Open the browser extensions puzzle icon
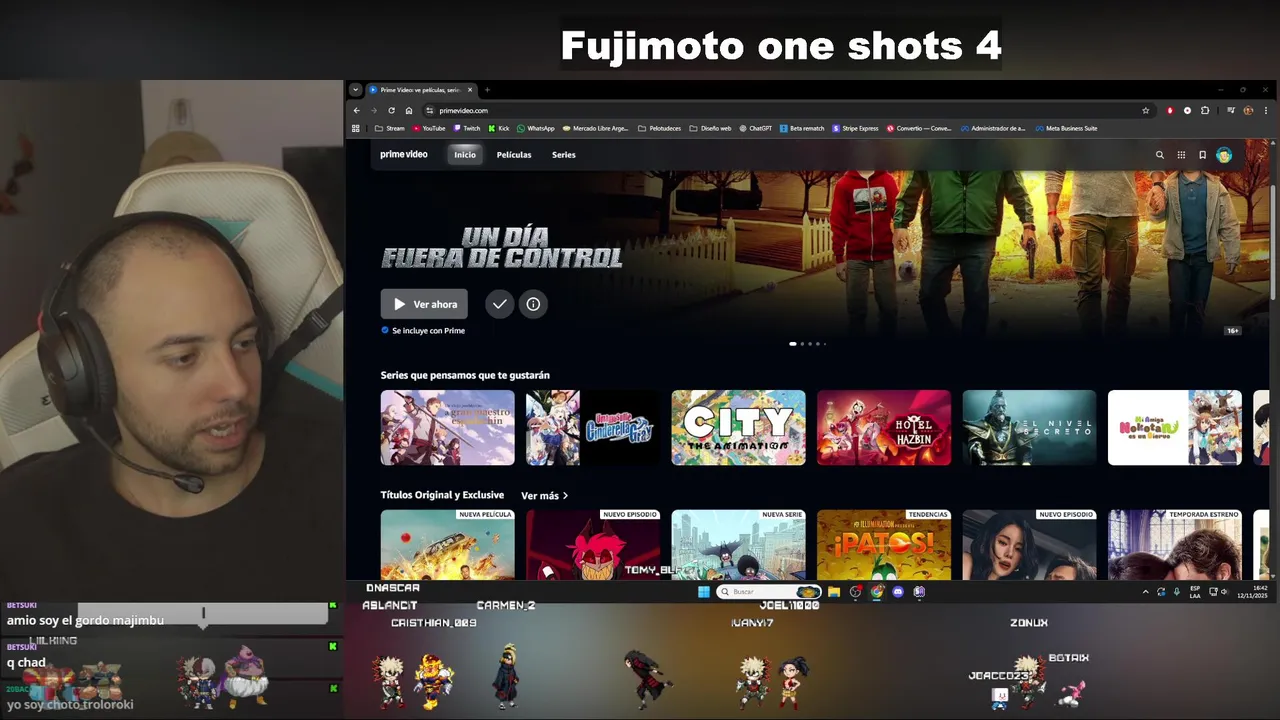 (x=1205, y=110)
